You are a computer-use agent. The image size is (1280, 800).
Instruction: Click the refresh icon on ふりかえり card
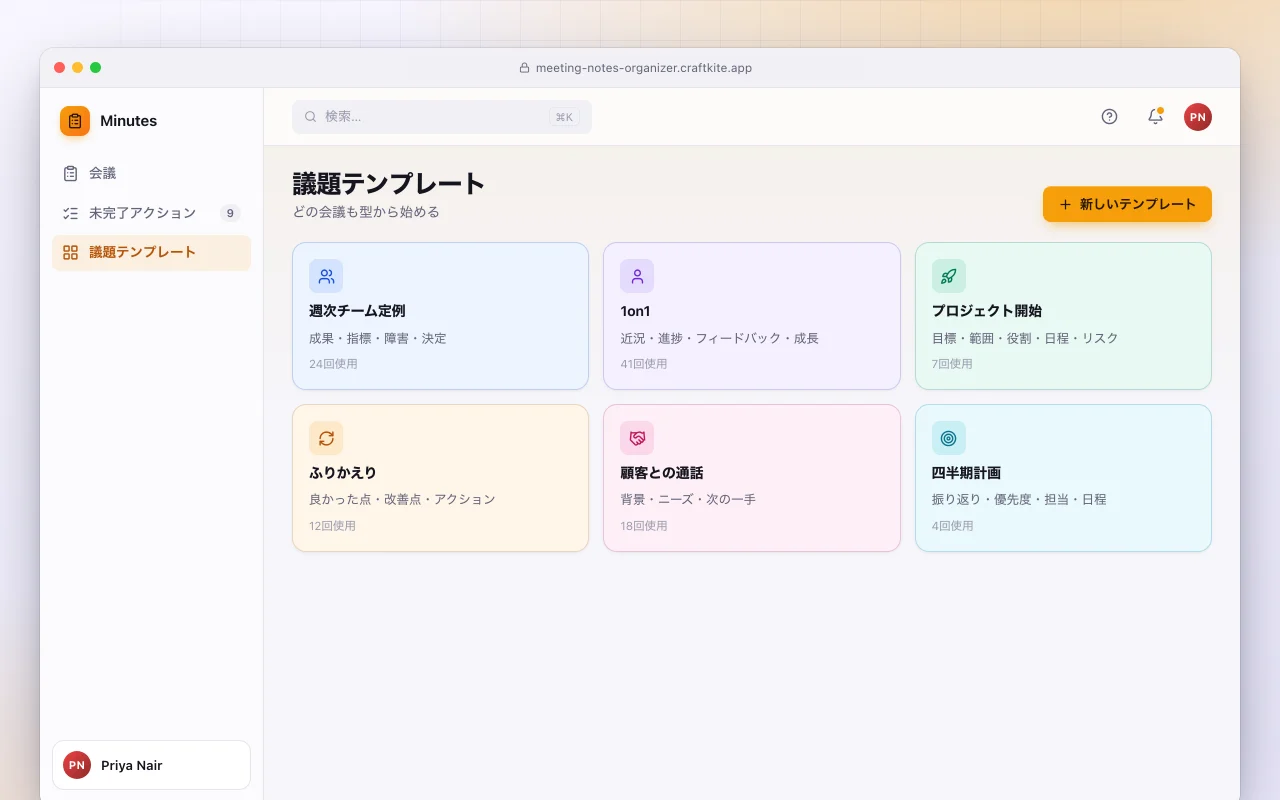326,438
